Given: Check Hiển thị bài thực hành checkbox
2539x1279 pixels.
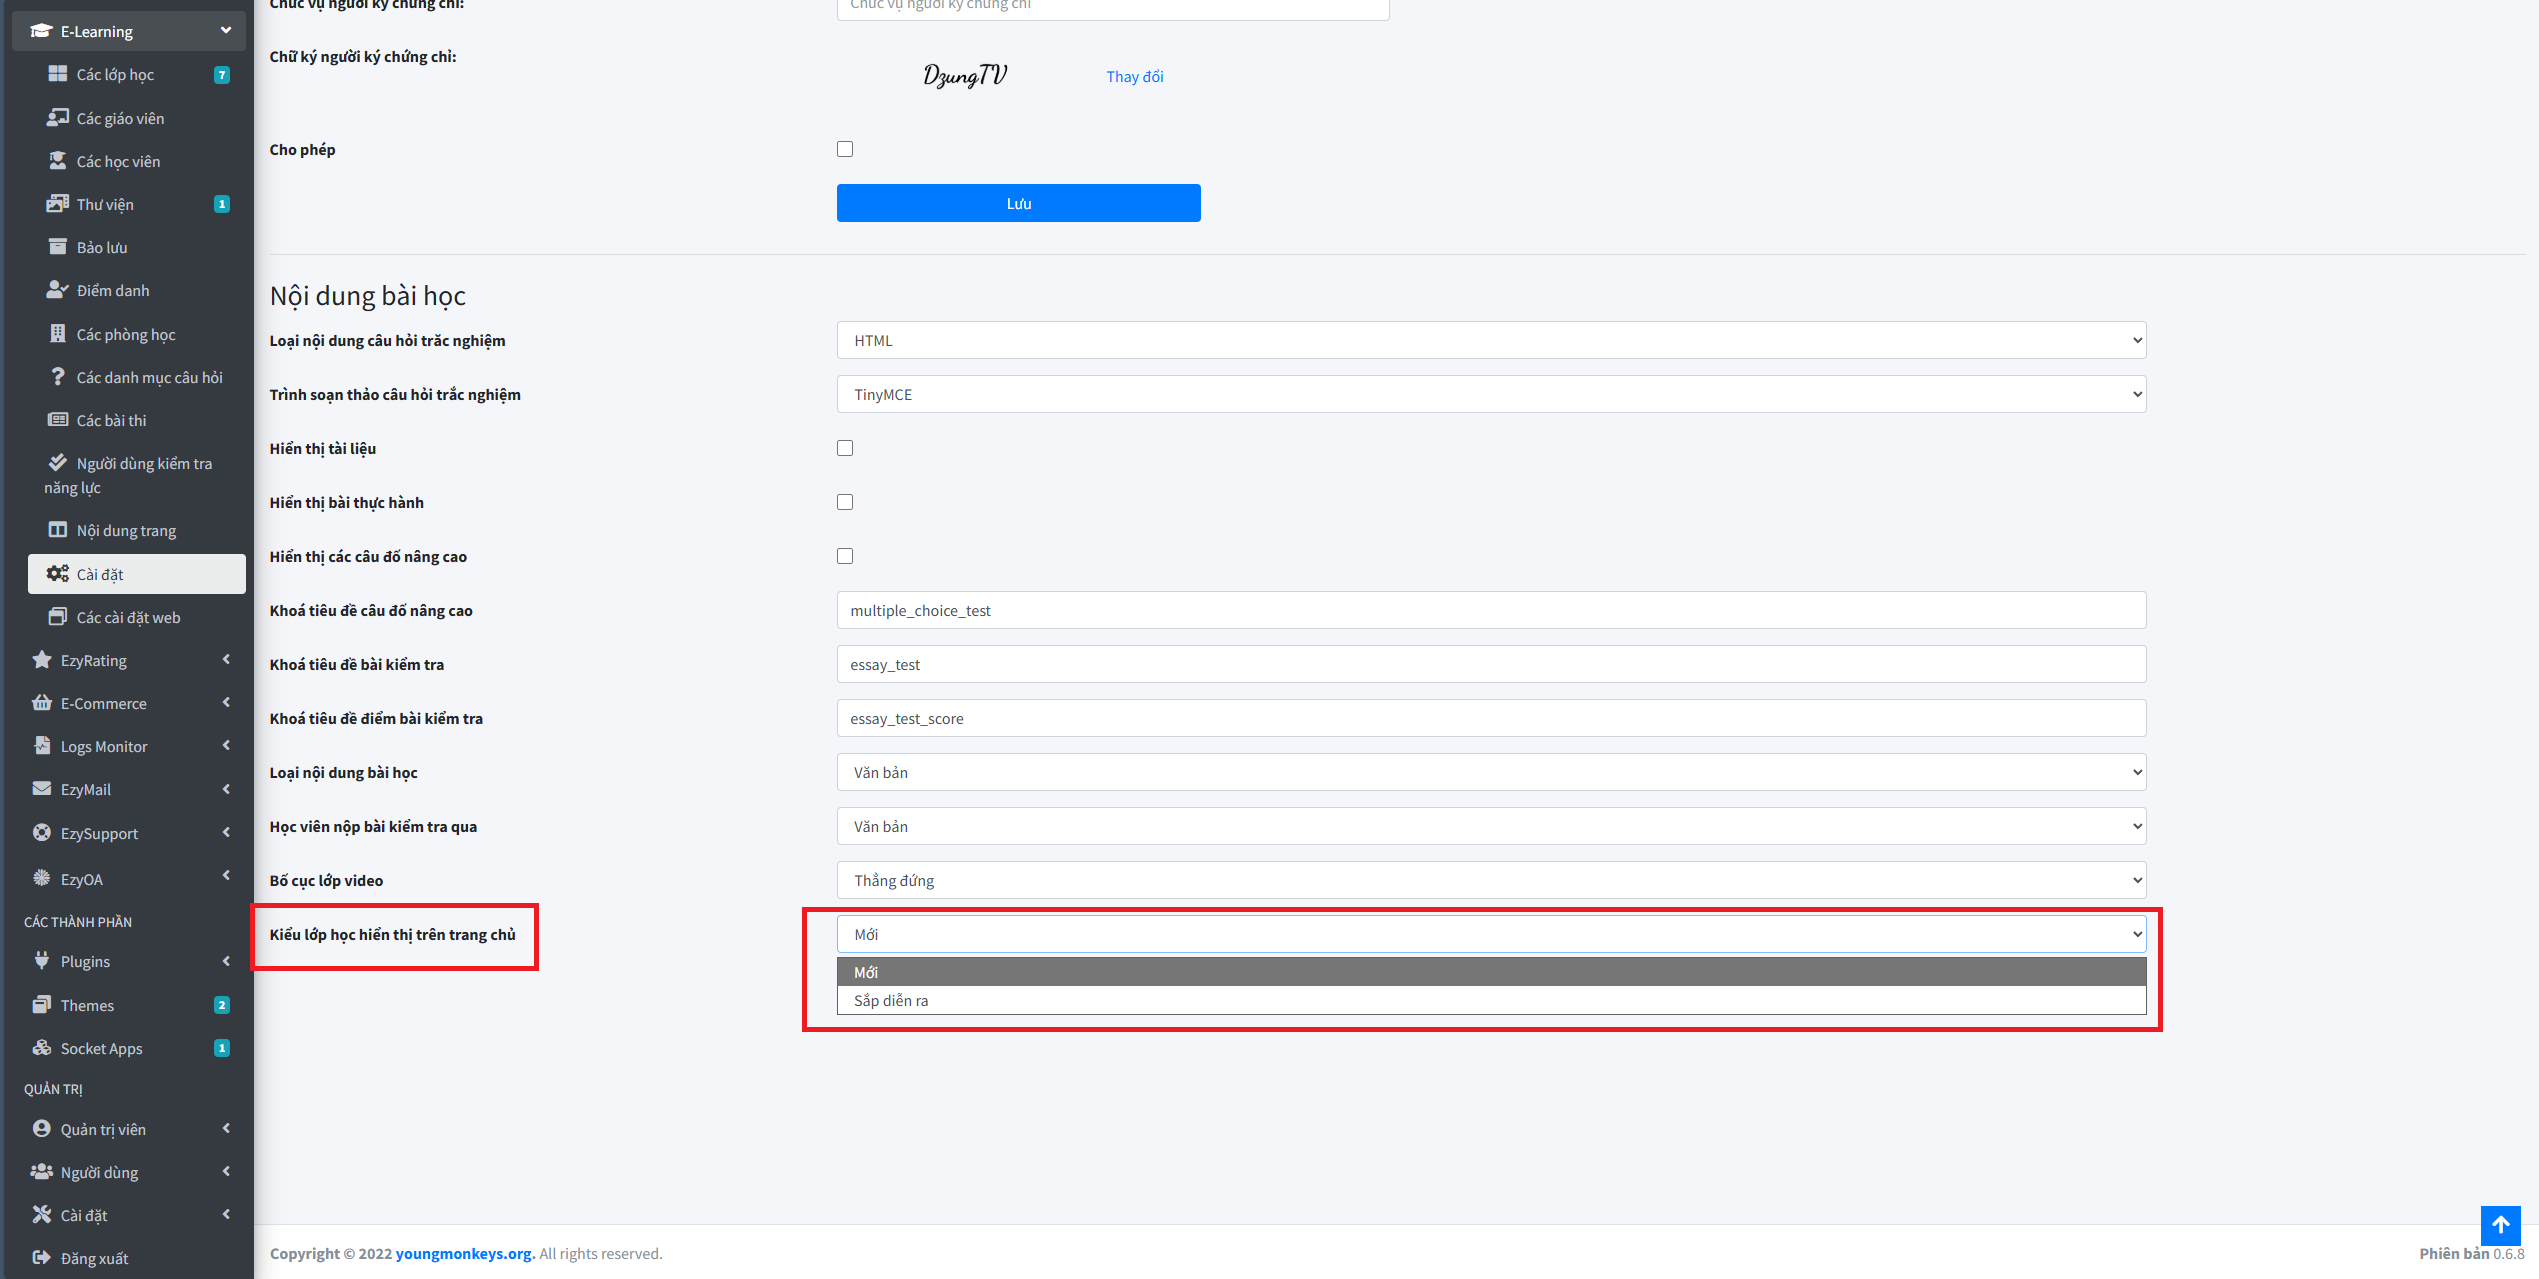Looking at the screenshot, I should pos(845,502).
